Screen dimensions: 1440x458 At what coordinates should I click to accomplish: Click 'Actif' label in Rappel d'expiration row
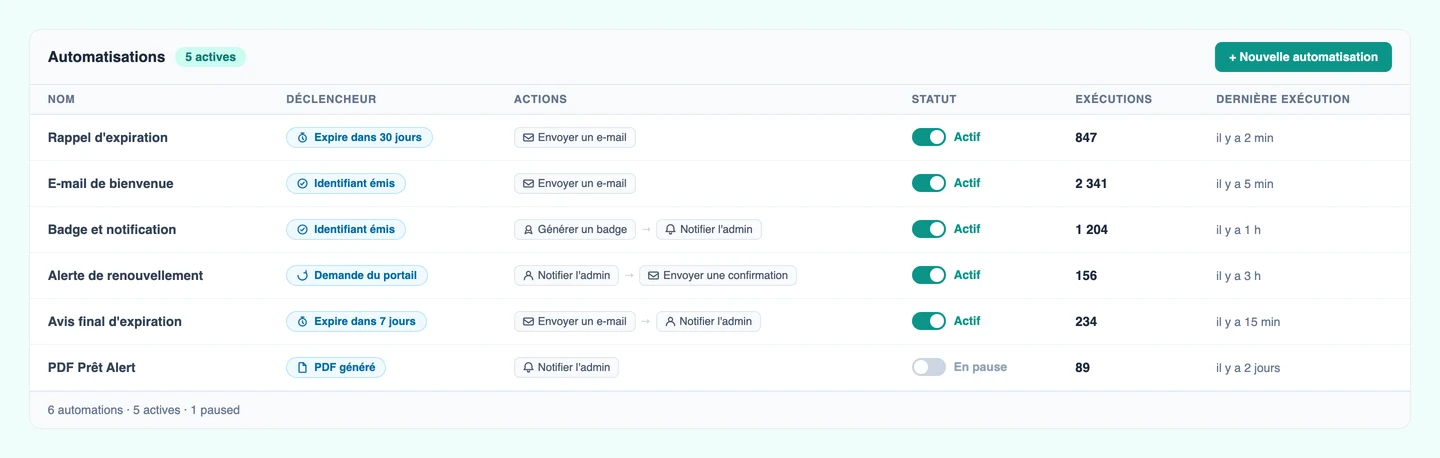[x=967, y=137]
